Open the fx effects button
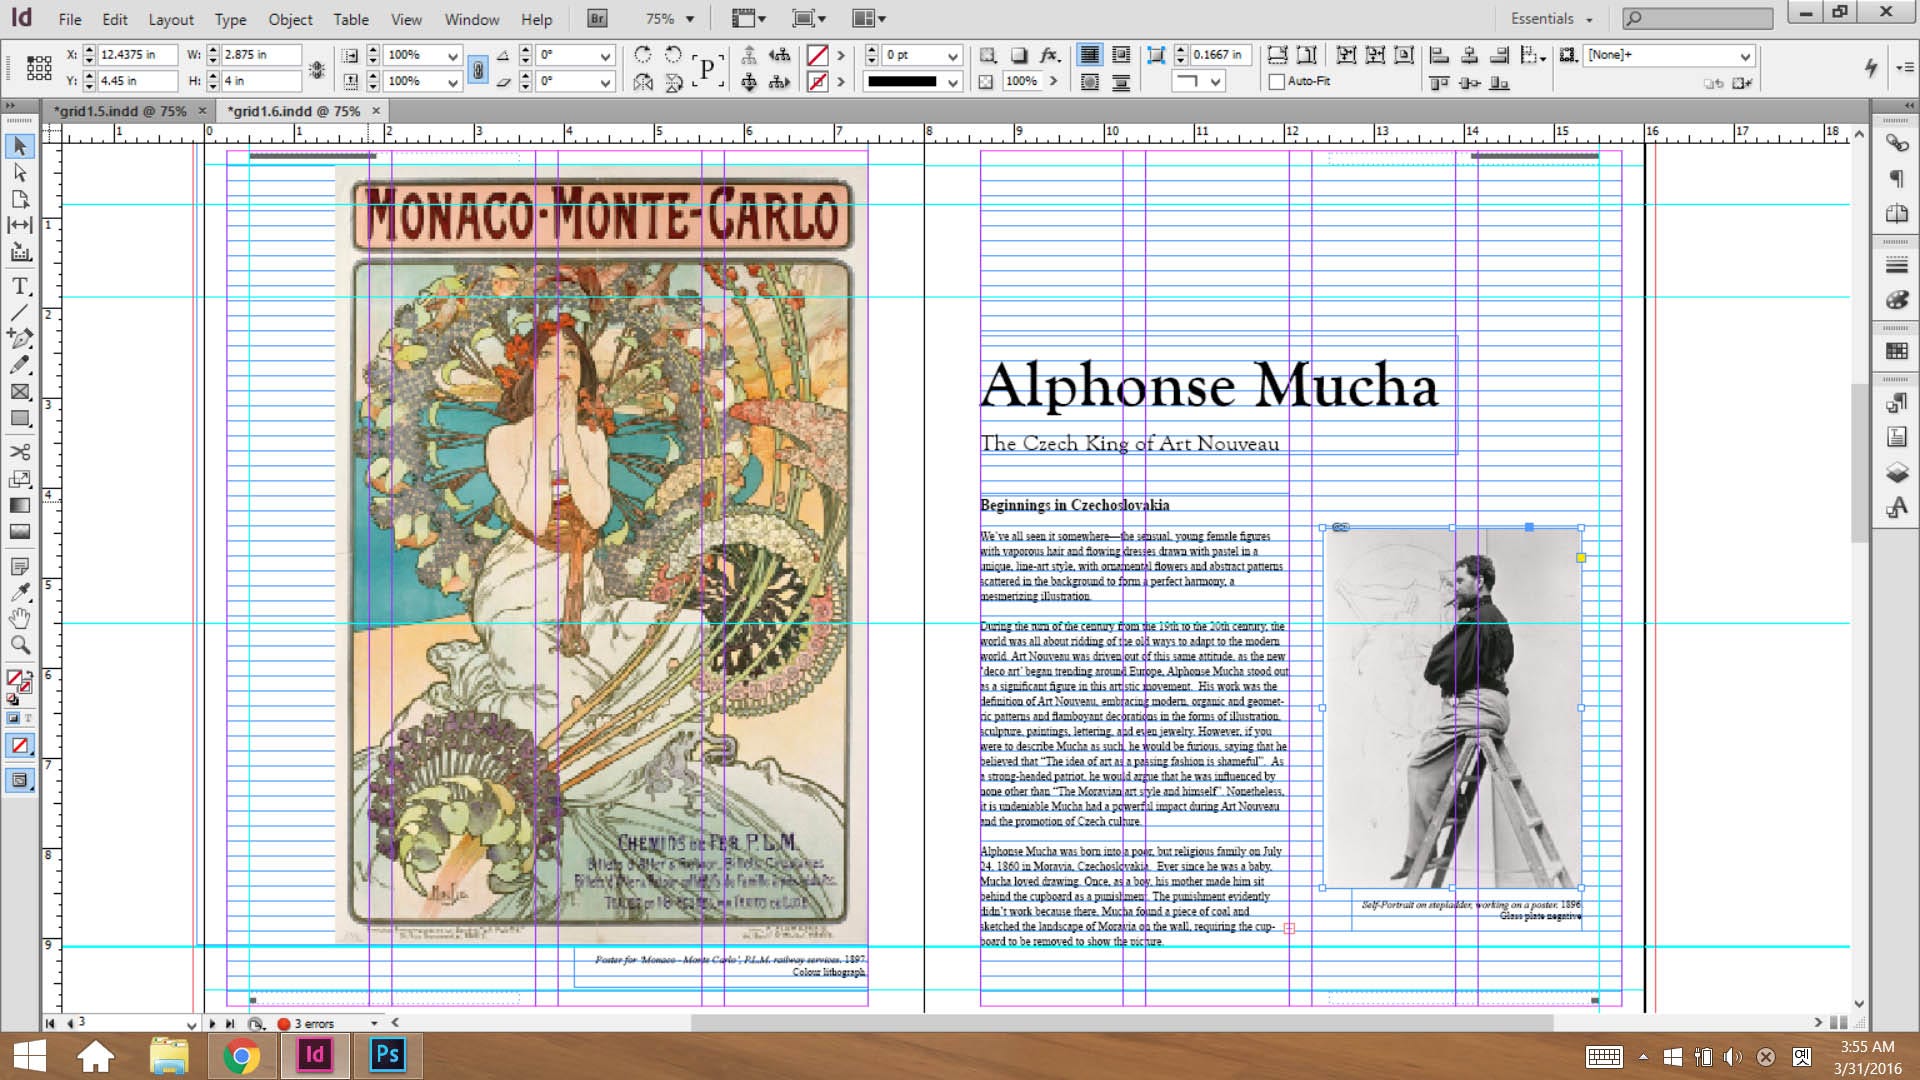 1049,55
